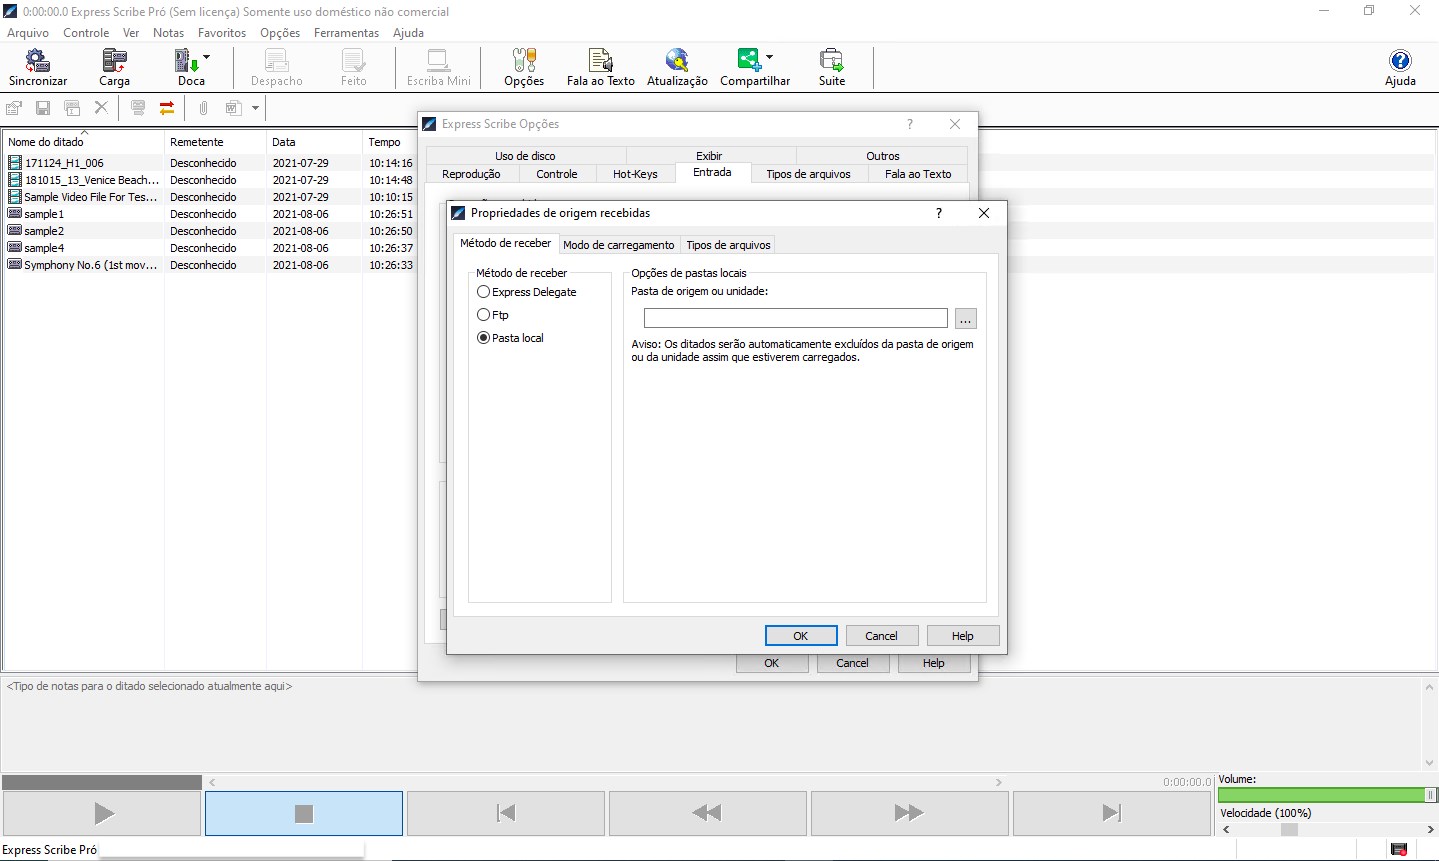Click the floppy-disk save icon in small toolbar

coord(43,108)
